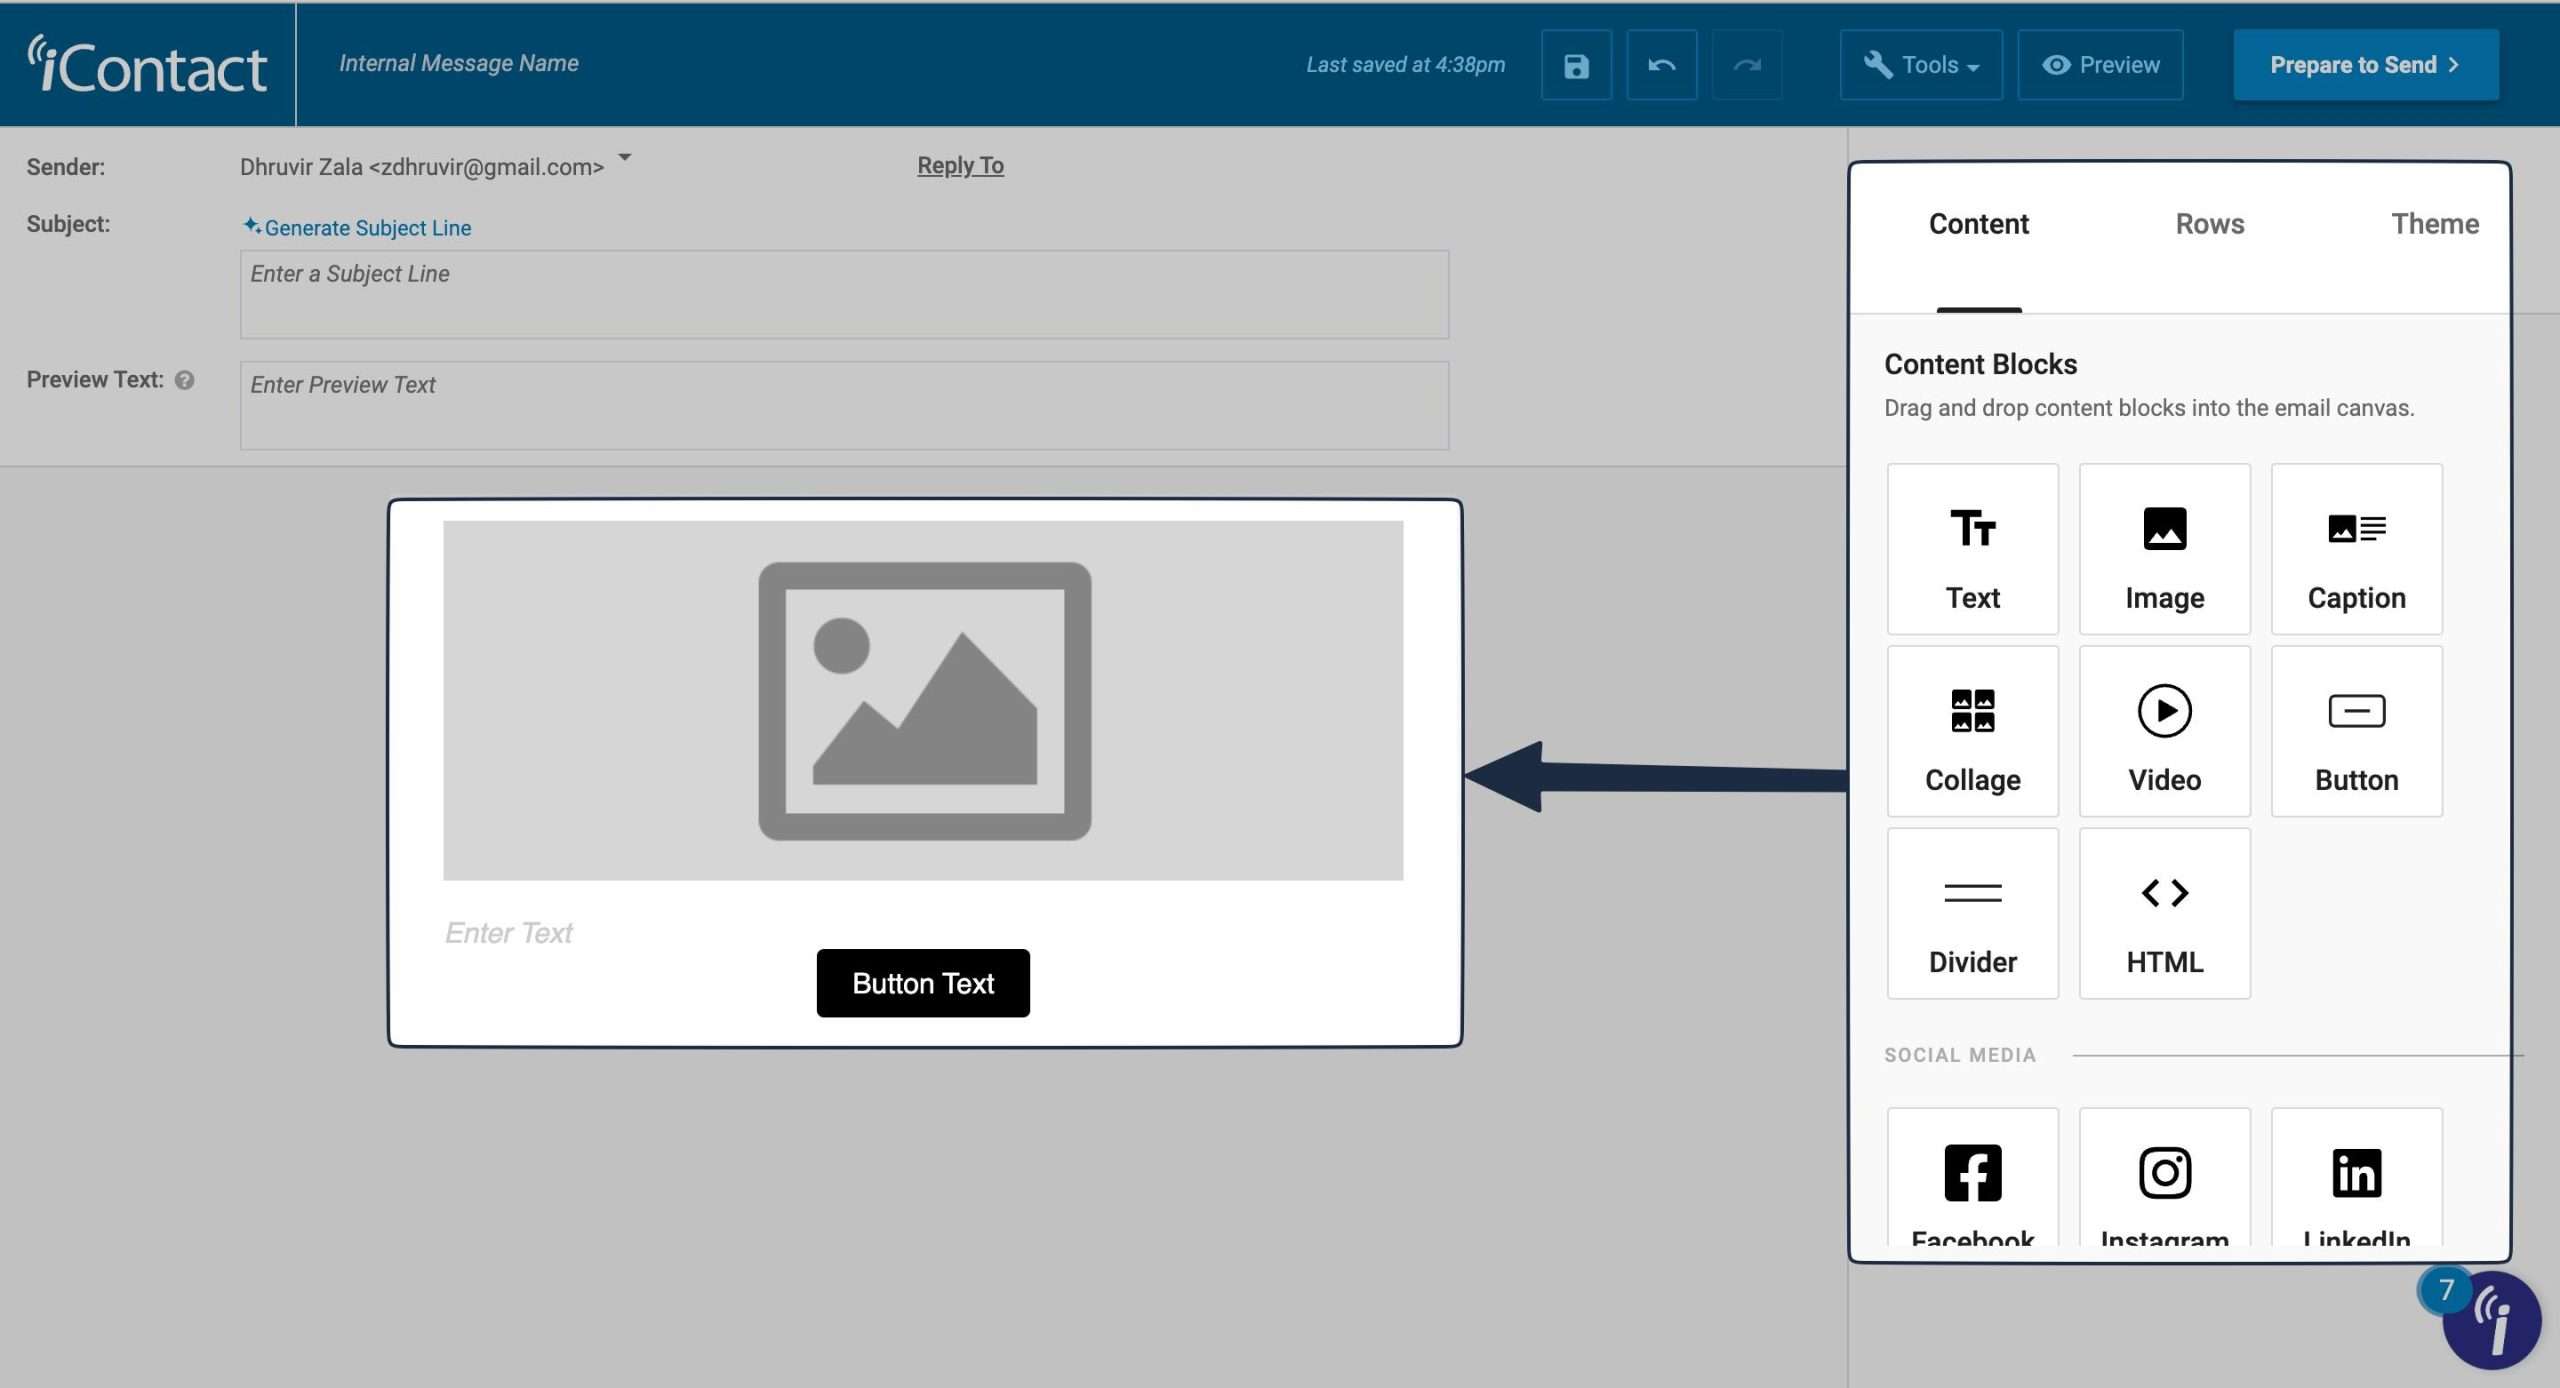Open the Tools dropdown
The width and height of the screenshot is (2560, 1388).
[x=1920, y=64]
